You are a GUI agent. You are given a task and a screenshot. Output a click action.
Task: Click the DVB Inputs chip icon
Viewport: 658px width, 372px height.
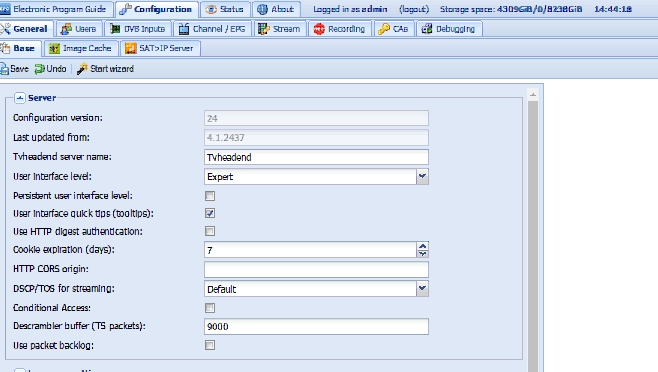point(115,29)
